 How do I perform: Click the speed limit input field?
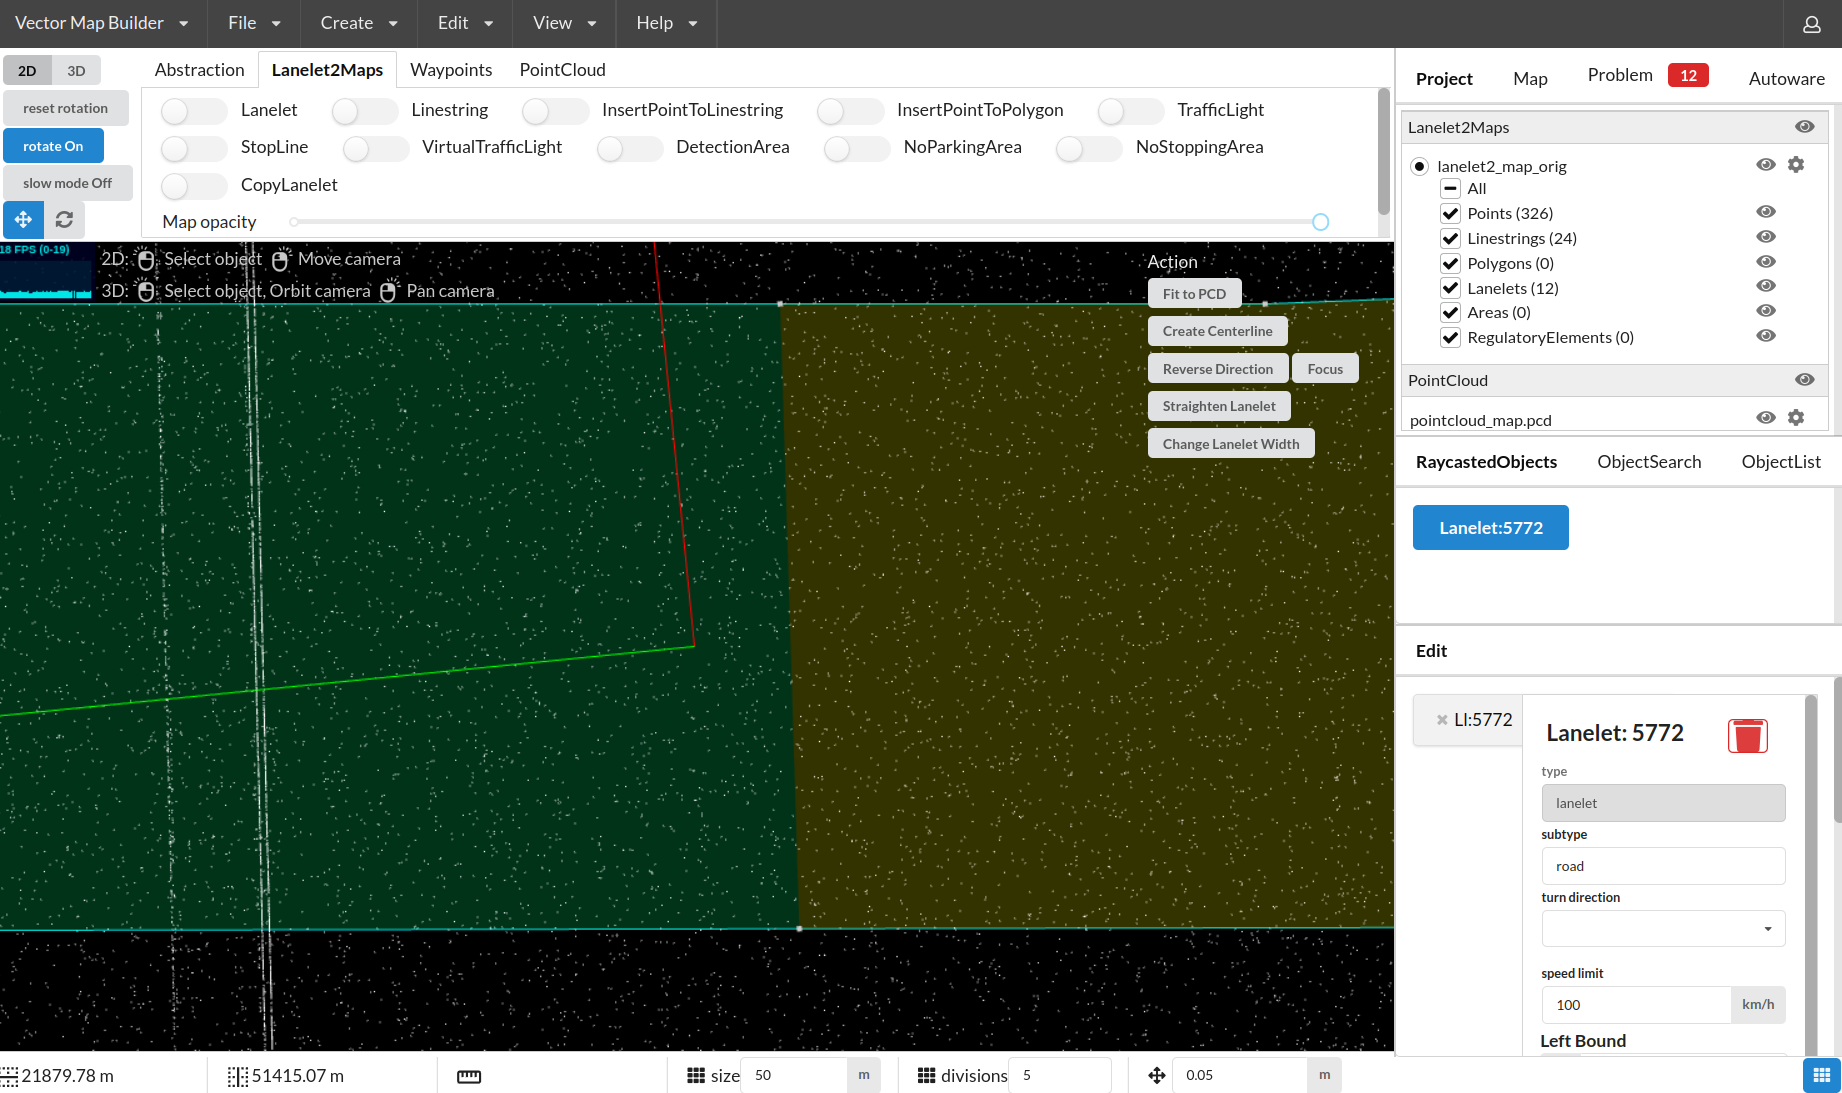point(1636,1004)
